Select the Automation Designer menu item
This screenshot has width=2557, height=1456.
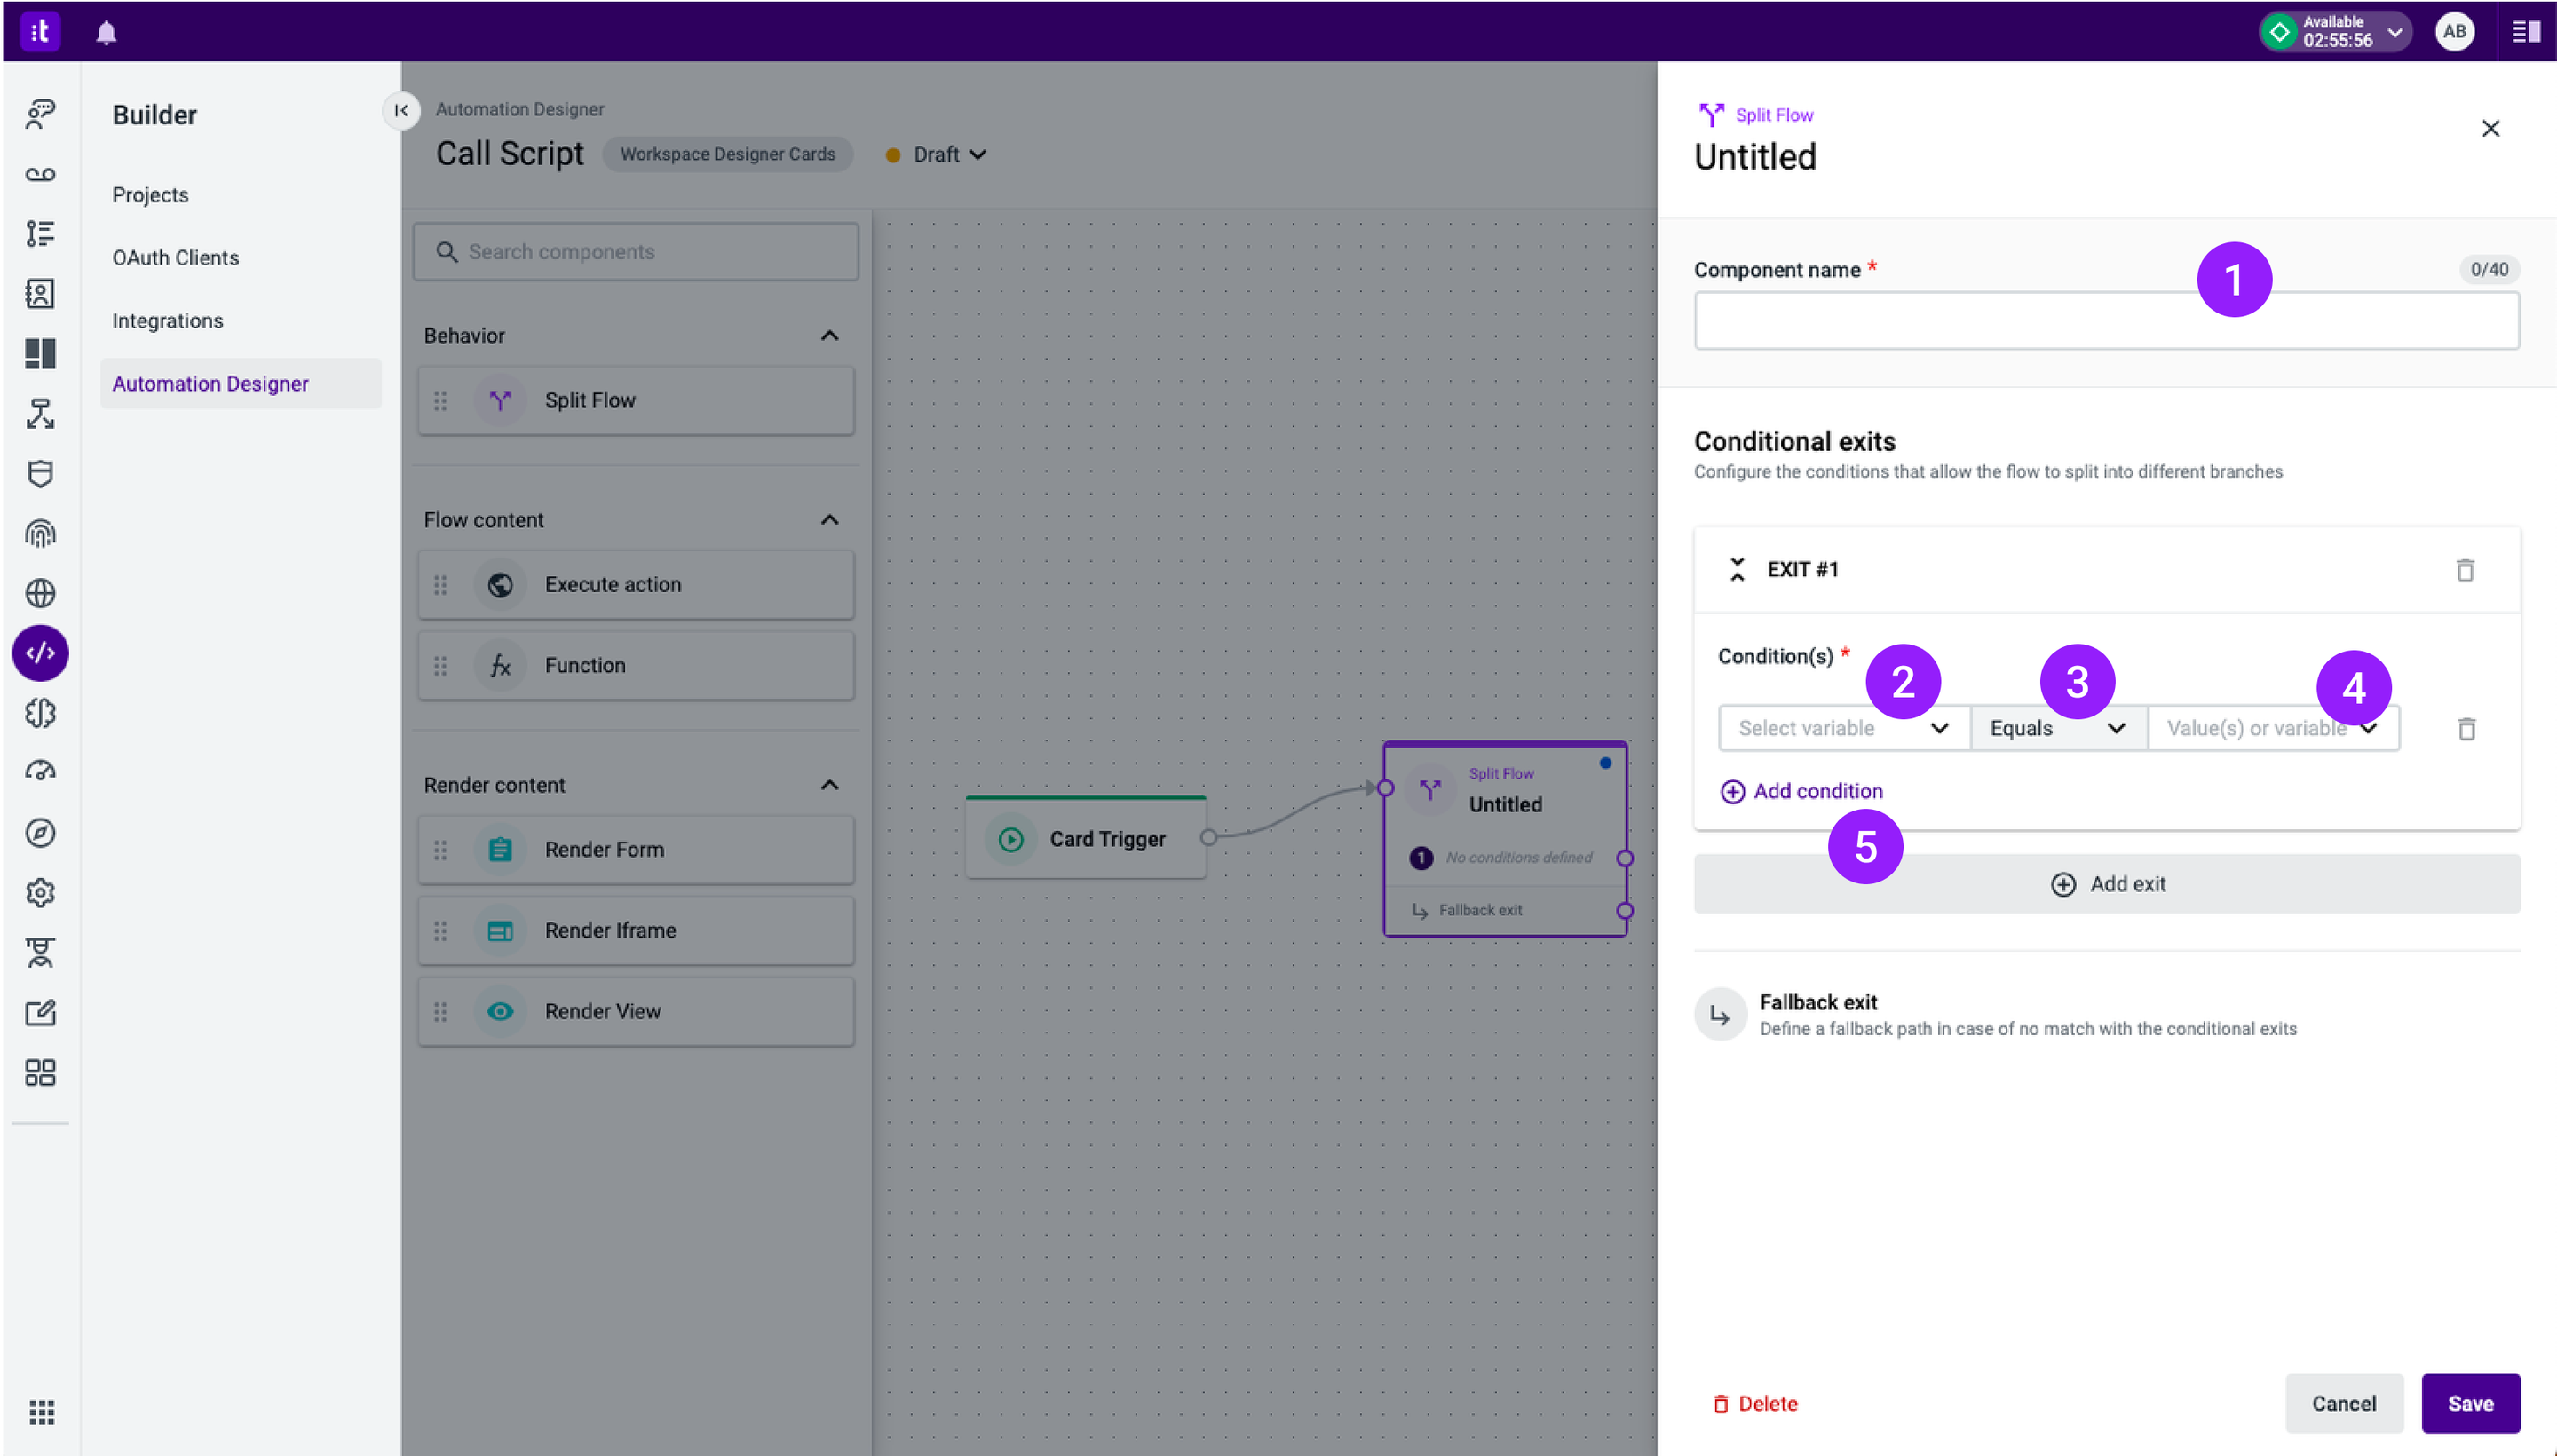[209, 383]
